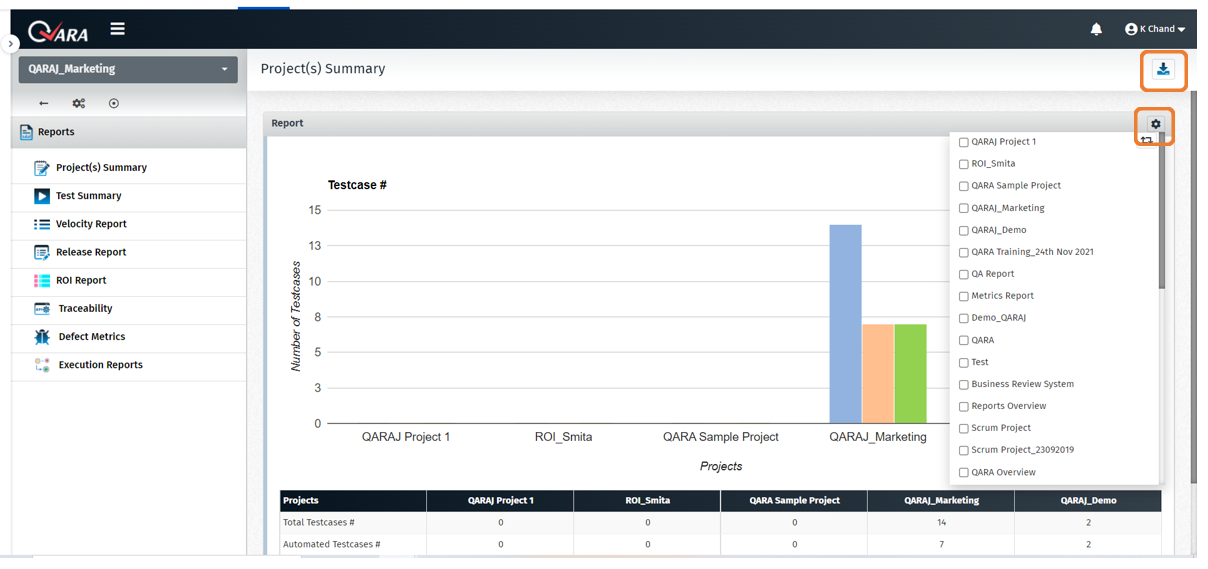Open Test Summary report
Image resolution: width=1208 pixels, height=569 pixels.
coord(88,196)
